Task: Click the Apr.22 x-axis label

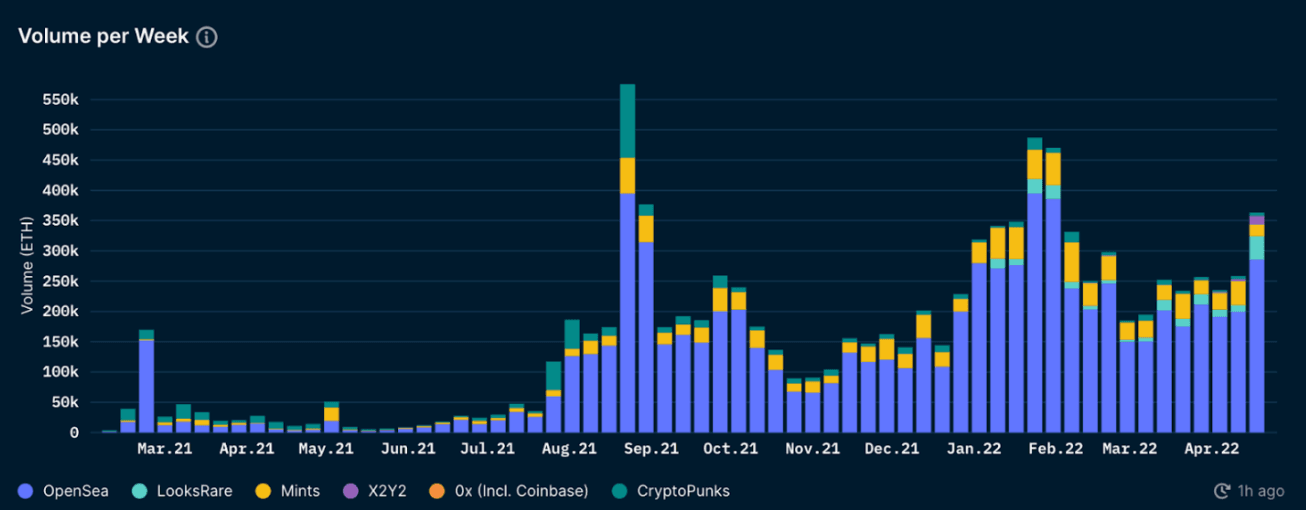Action: [1215, 450]
